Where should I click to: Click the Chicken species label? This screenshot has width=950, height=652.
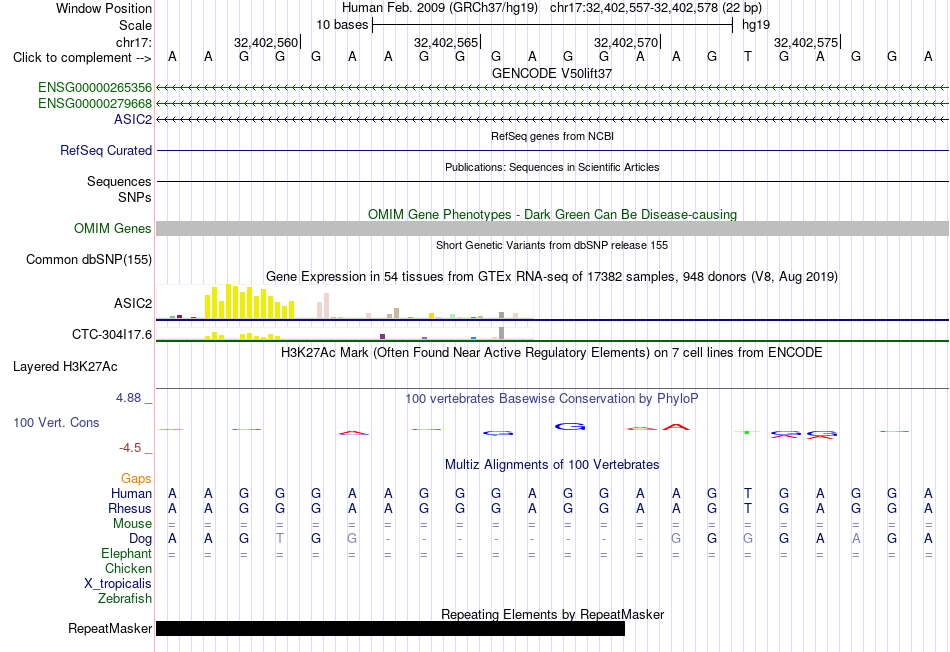click(x=128, y=568)
